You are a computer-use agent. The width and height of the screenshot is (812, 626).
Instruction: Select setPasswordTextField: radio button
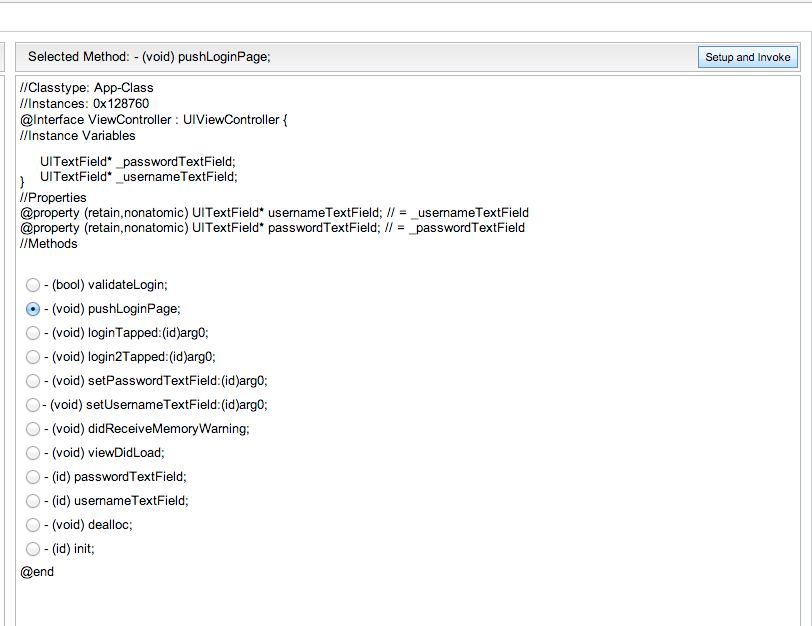[x=33, y=381]
